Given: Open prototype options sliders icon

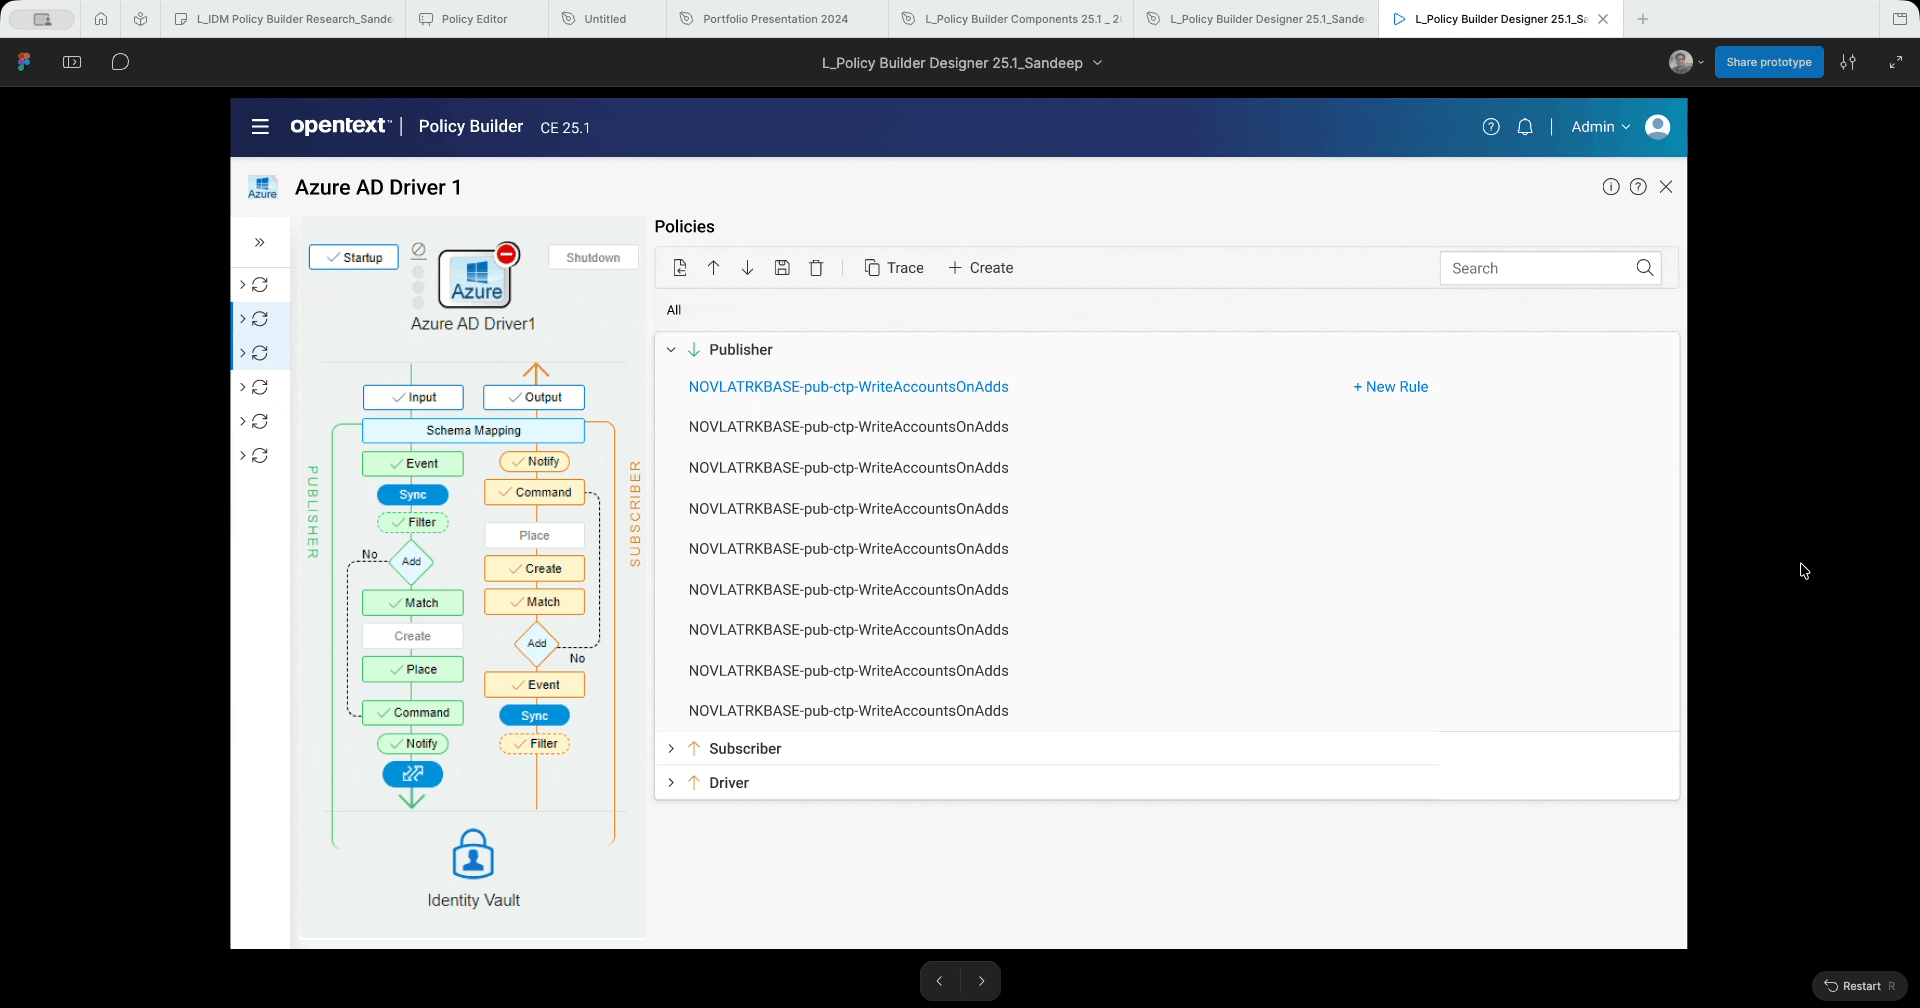Looking at the screenshot, I should [1848, 62].
